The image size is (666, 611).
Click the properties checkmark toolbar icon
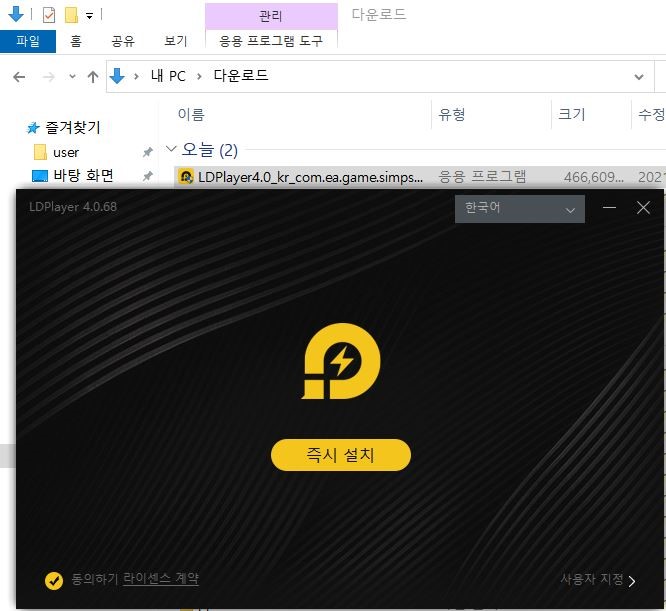click(x=49, y=16)
